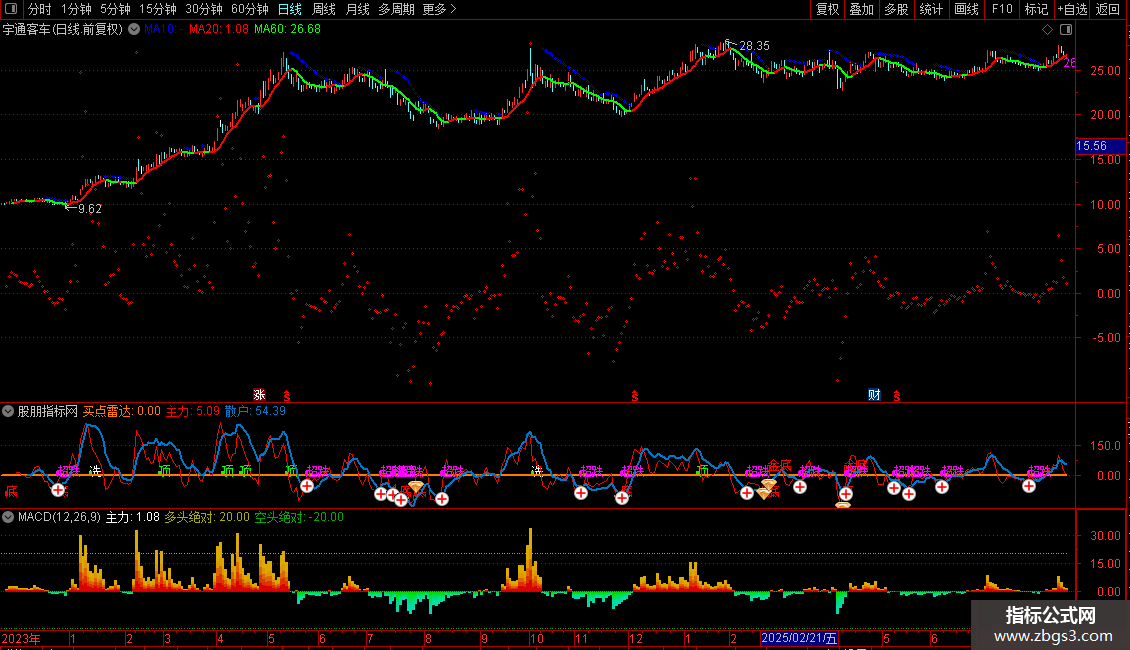The image size is (1130, 650).
Task: Open the 更多 periods expander
Action: point(439,9)
